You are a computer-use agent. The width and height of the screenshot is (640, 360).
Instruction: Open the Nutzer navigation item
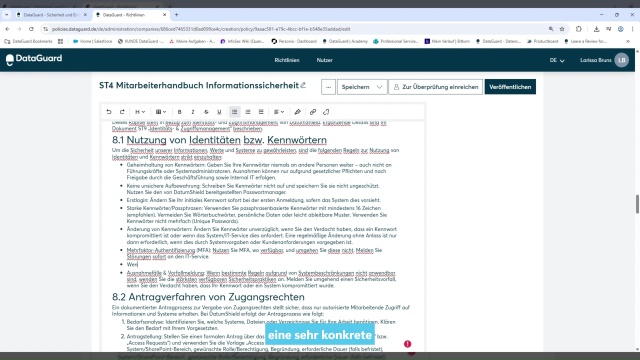click(324, 60)
